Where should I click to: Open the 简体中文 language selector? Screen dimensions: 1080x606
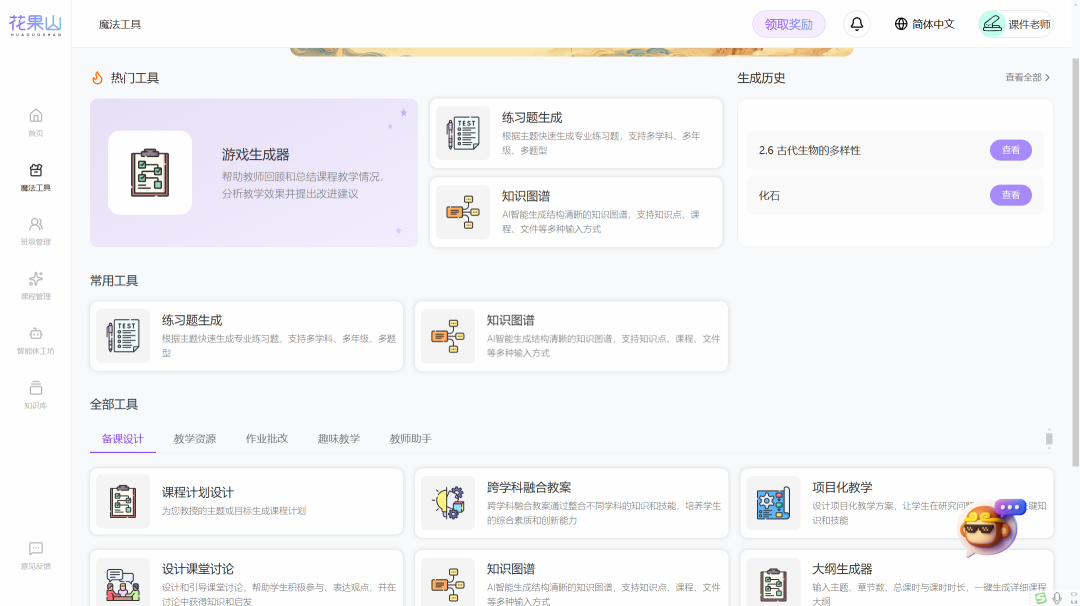click(924, 23)
